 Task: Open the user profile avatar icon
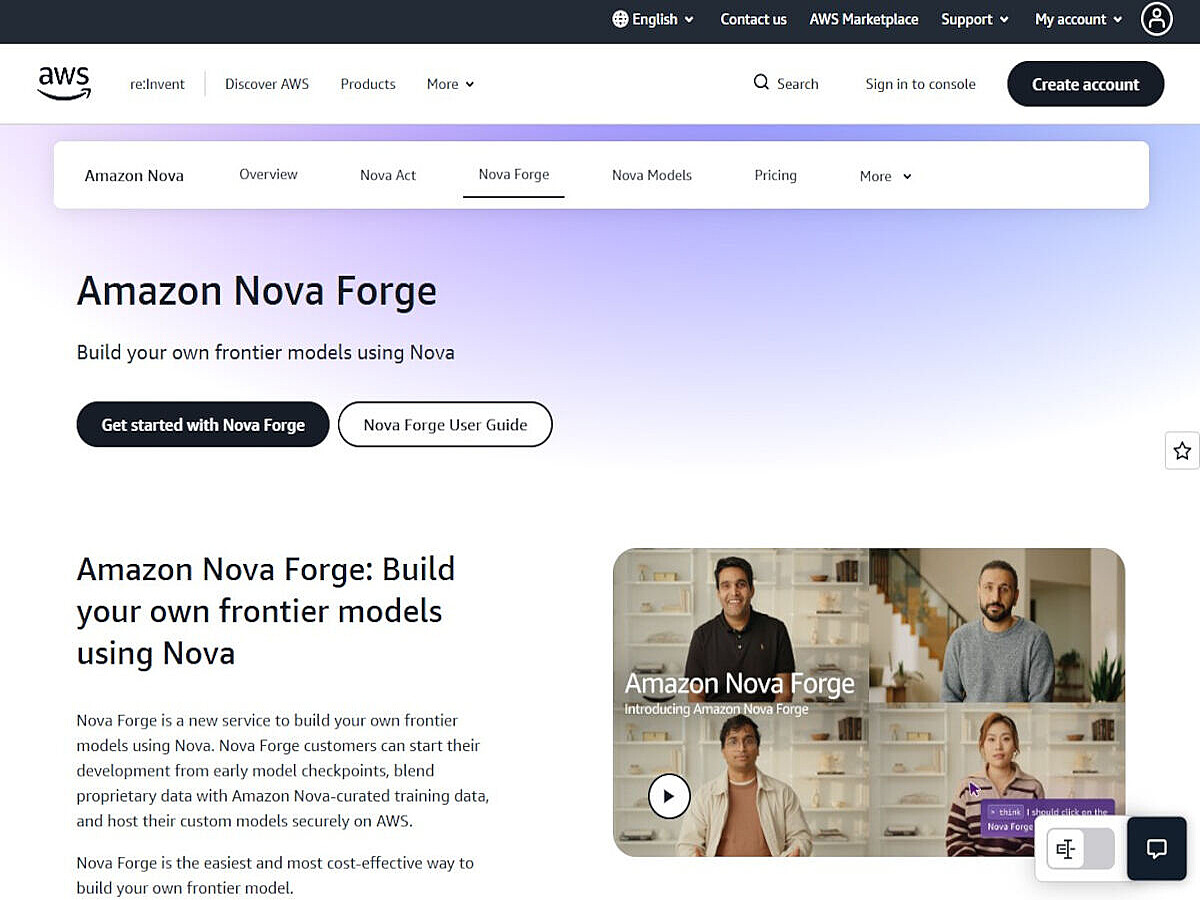pos(1157,19)
